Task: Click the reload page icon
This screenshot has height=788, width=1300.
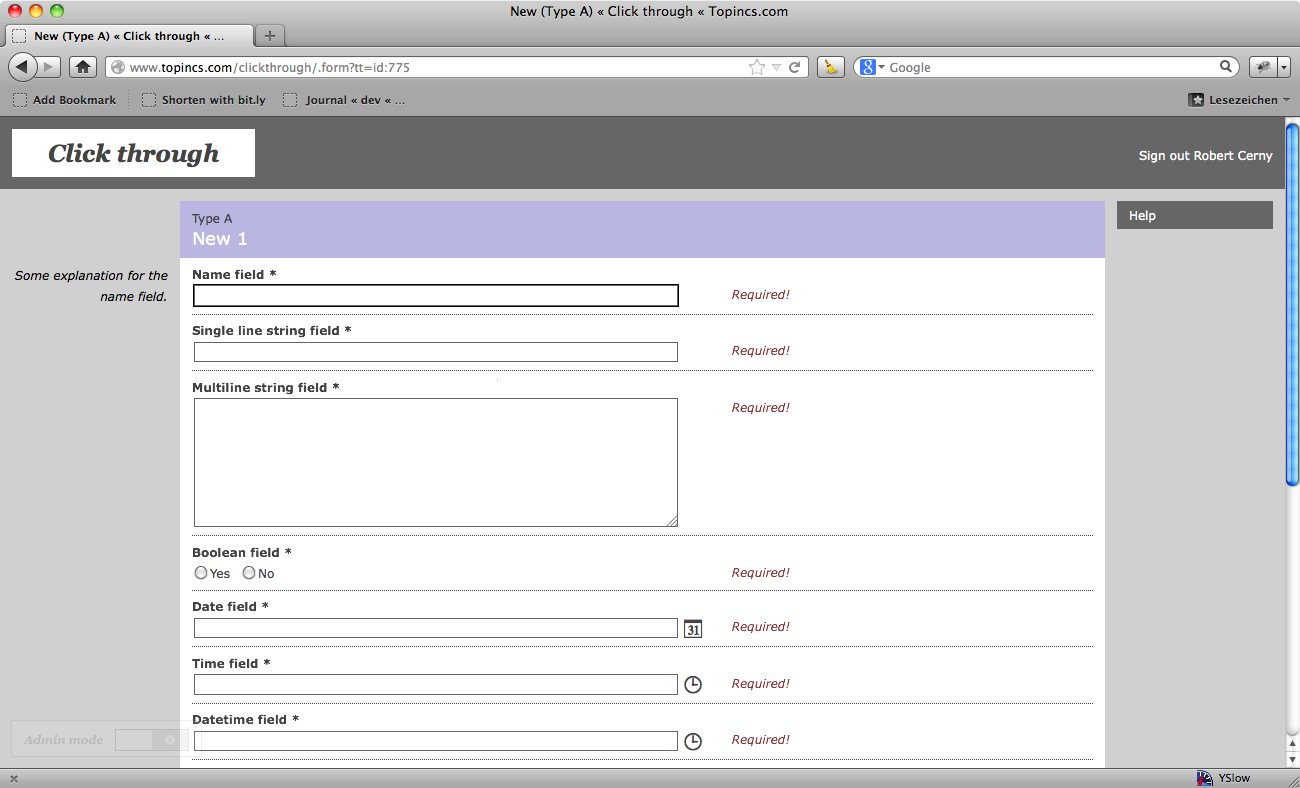Action: pos(795,67)
